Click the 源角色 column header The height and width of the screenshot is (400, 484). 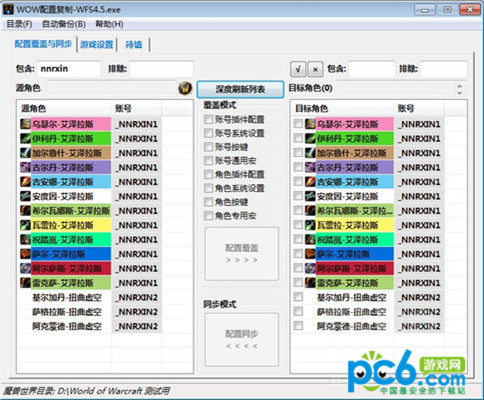pyautogui.click(x=64, y=108)
